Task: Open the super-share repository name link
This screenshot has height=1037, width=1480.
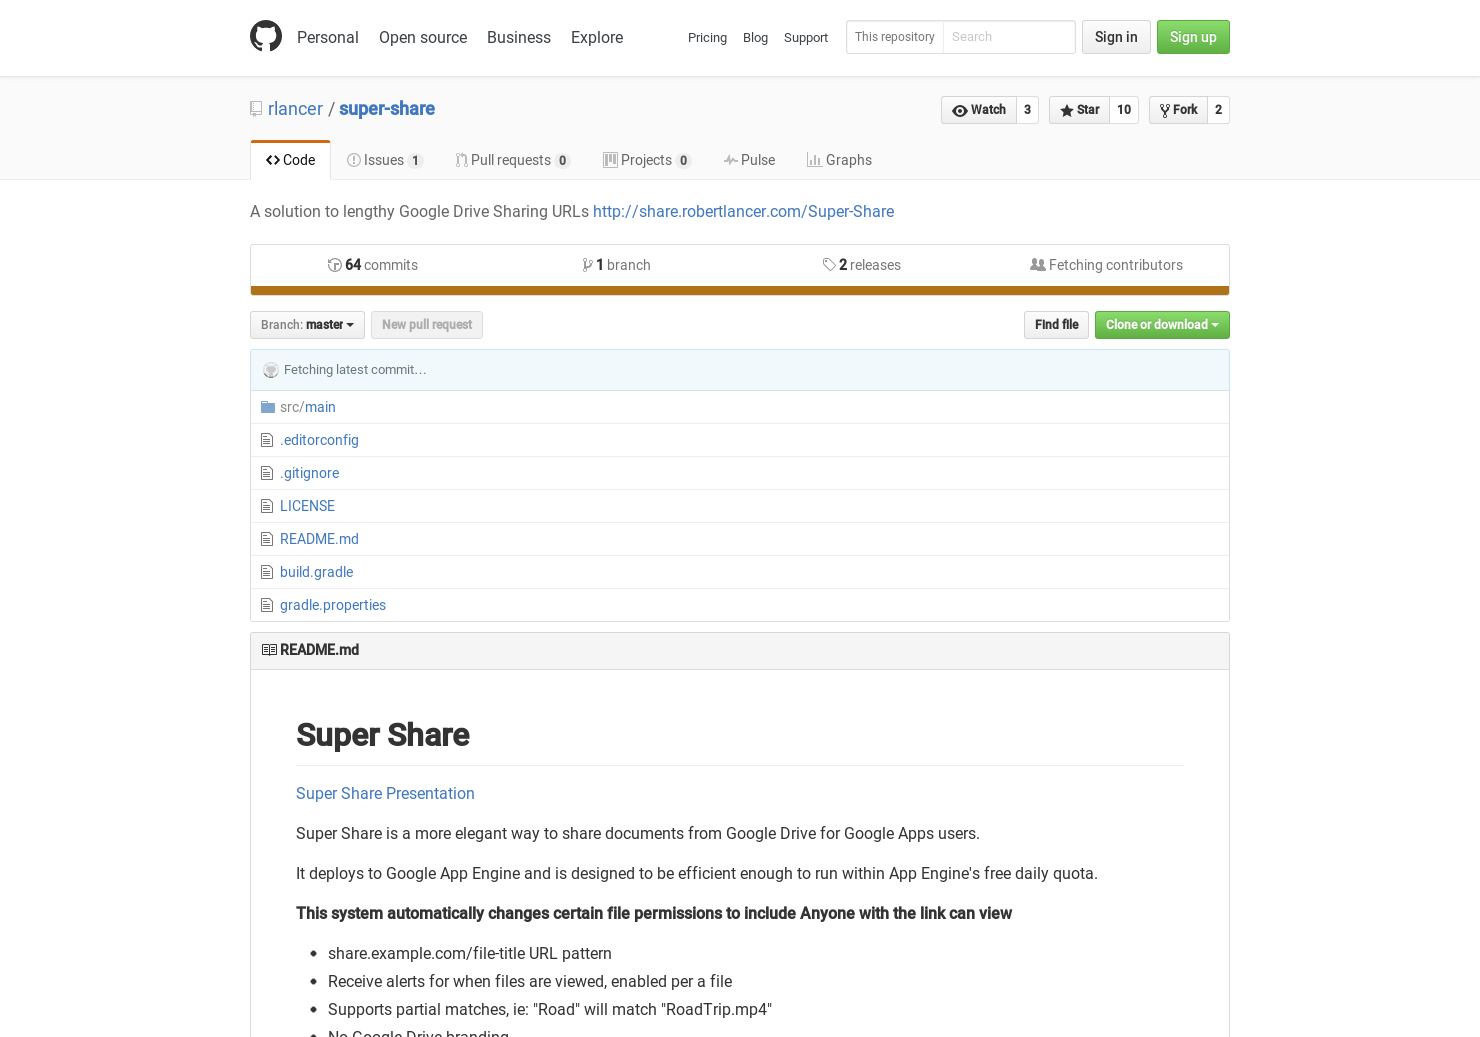Action: 387,108
